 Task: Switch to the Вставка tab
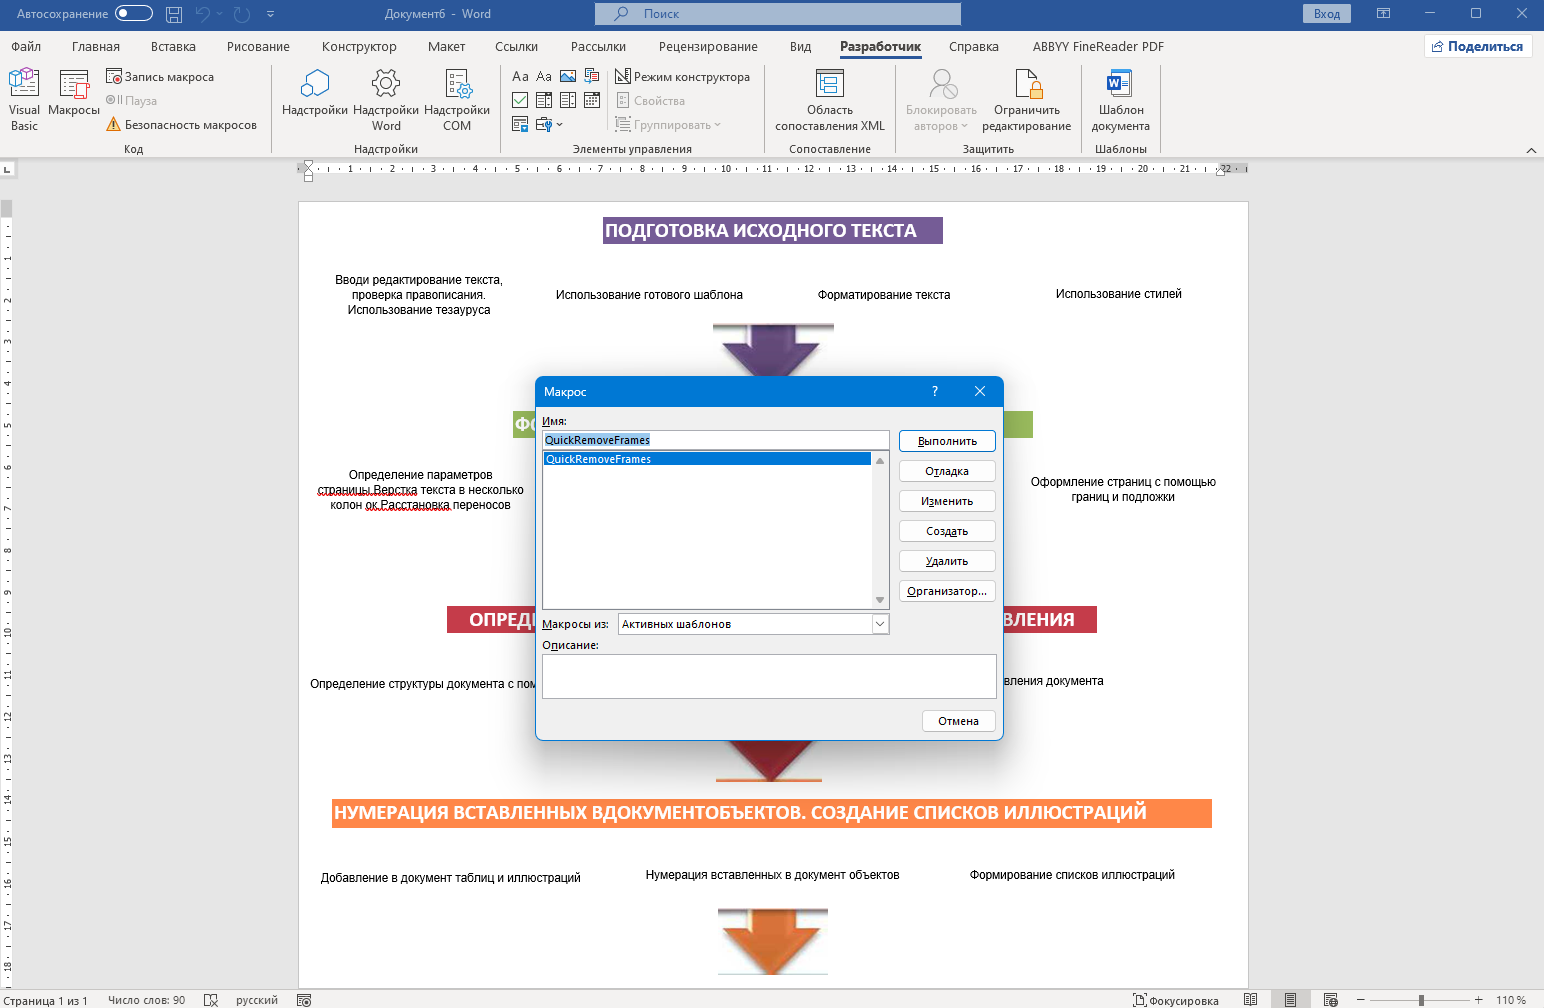173,46
